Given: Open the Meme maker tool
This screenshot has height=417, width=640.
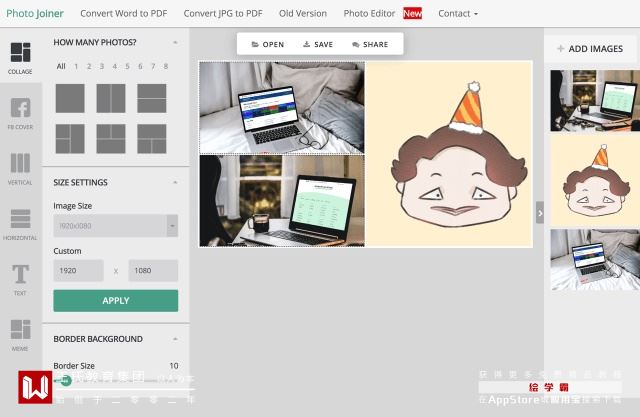Looking at the screenshot, I should click(20, 335).
